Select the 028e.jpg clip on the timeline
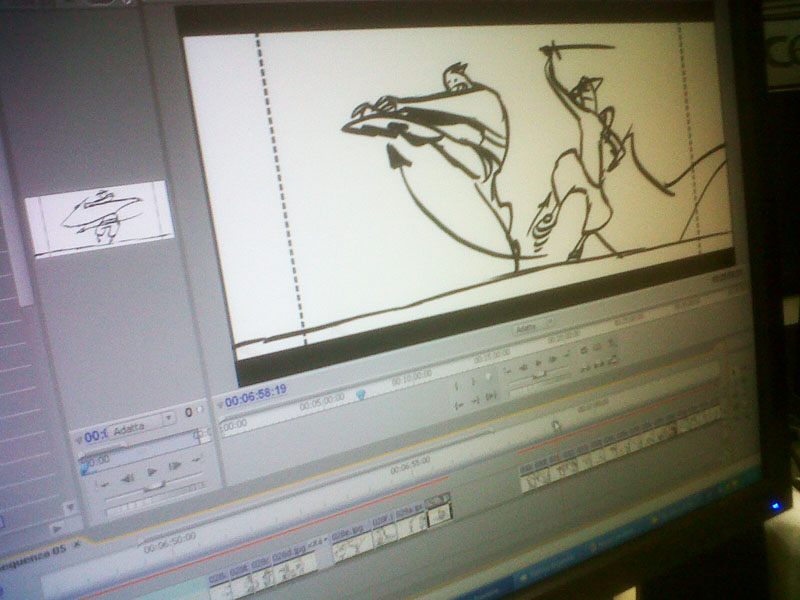Image resolution: width=800 pixels, height=600 pixels. [x=352, y=543]
